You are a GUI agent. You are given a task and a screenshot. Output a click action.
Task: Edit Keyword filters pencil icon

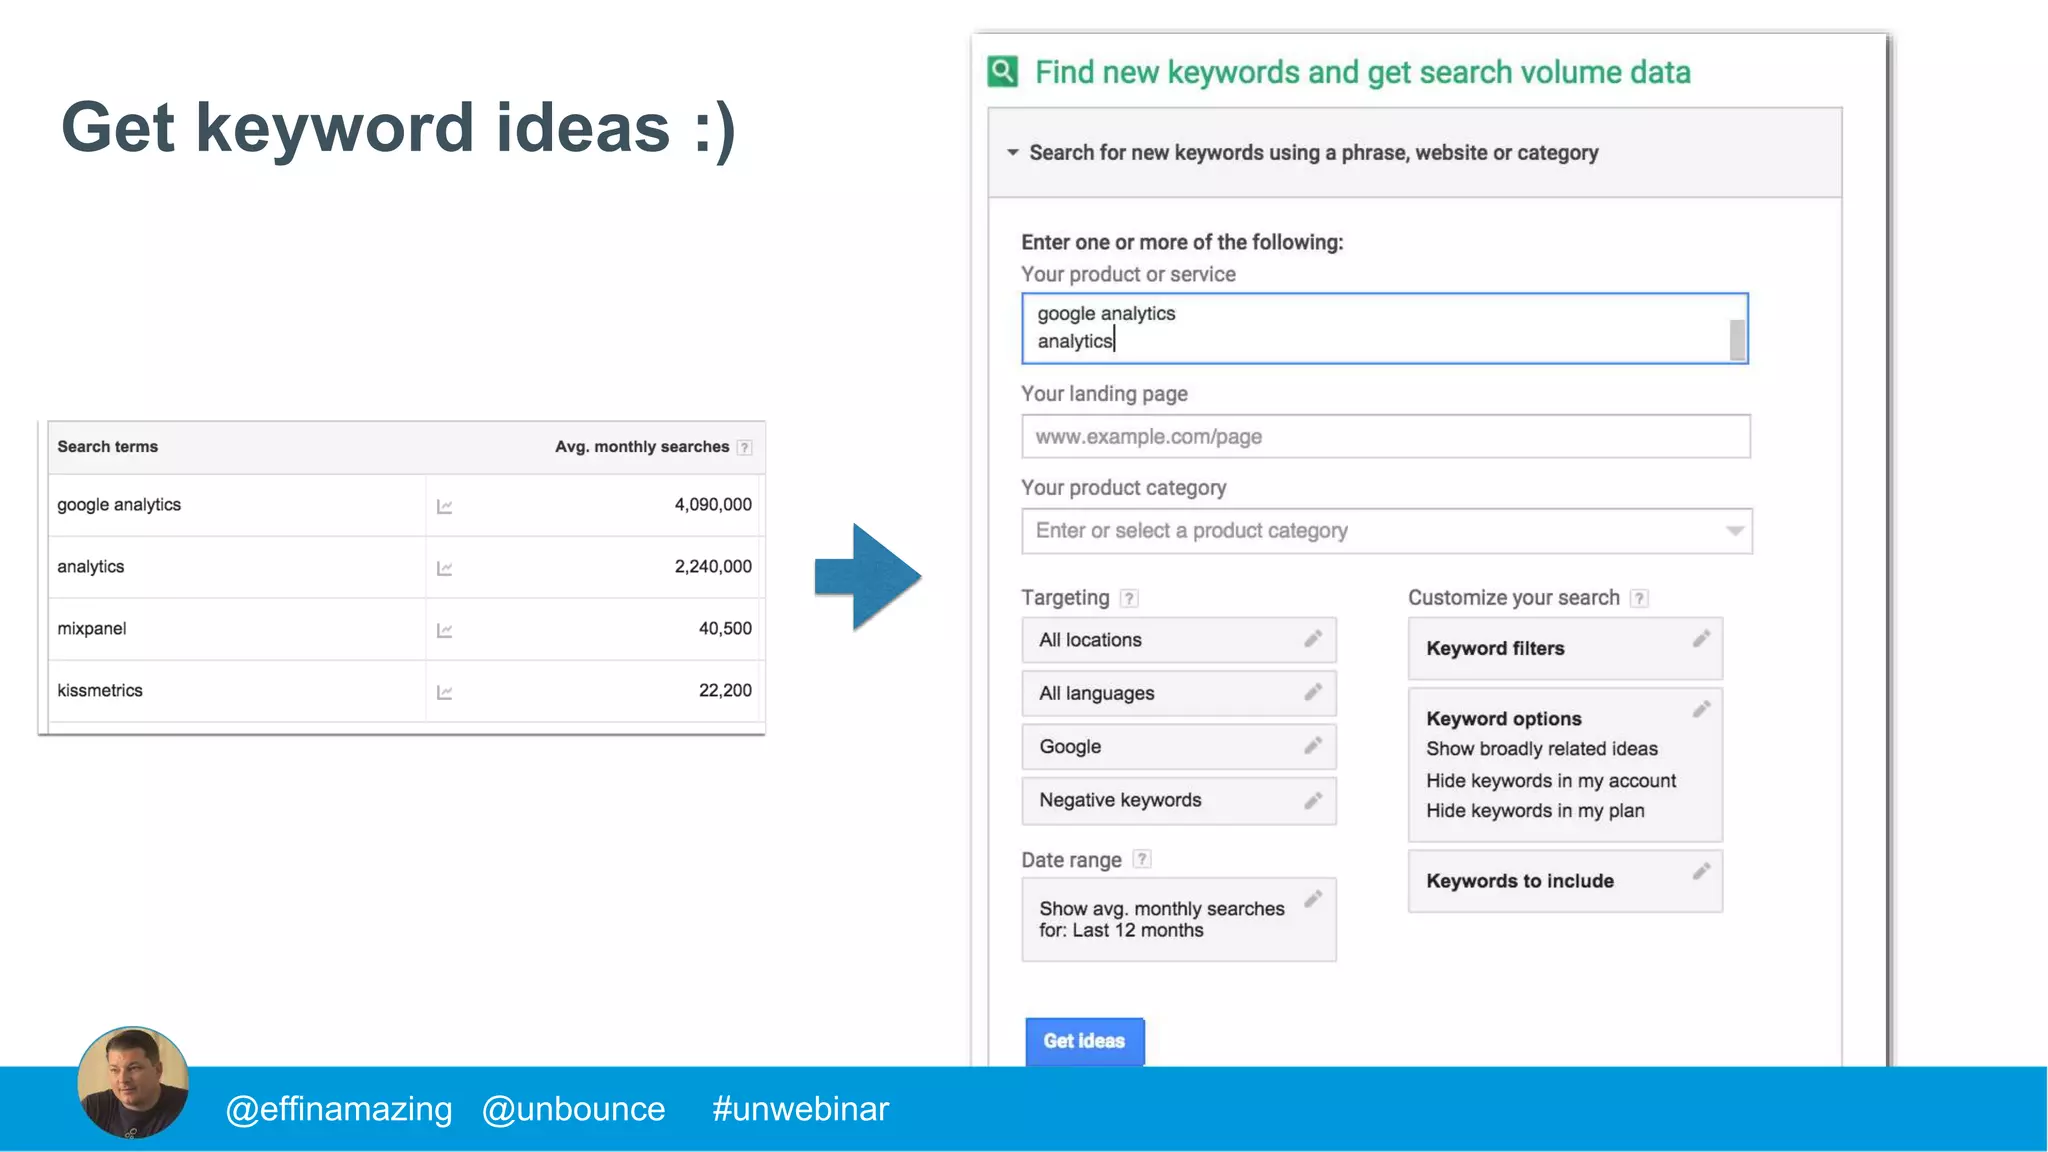coord(1701,639)
